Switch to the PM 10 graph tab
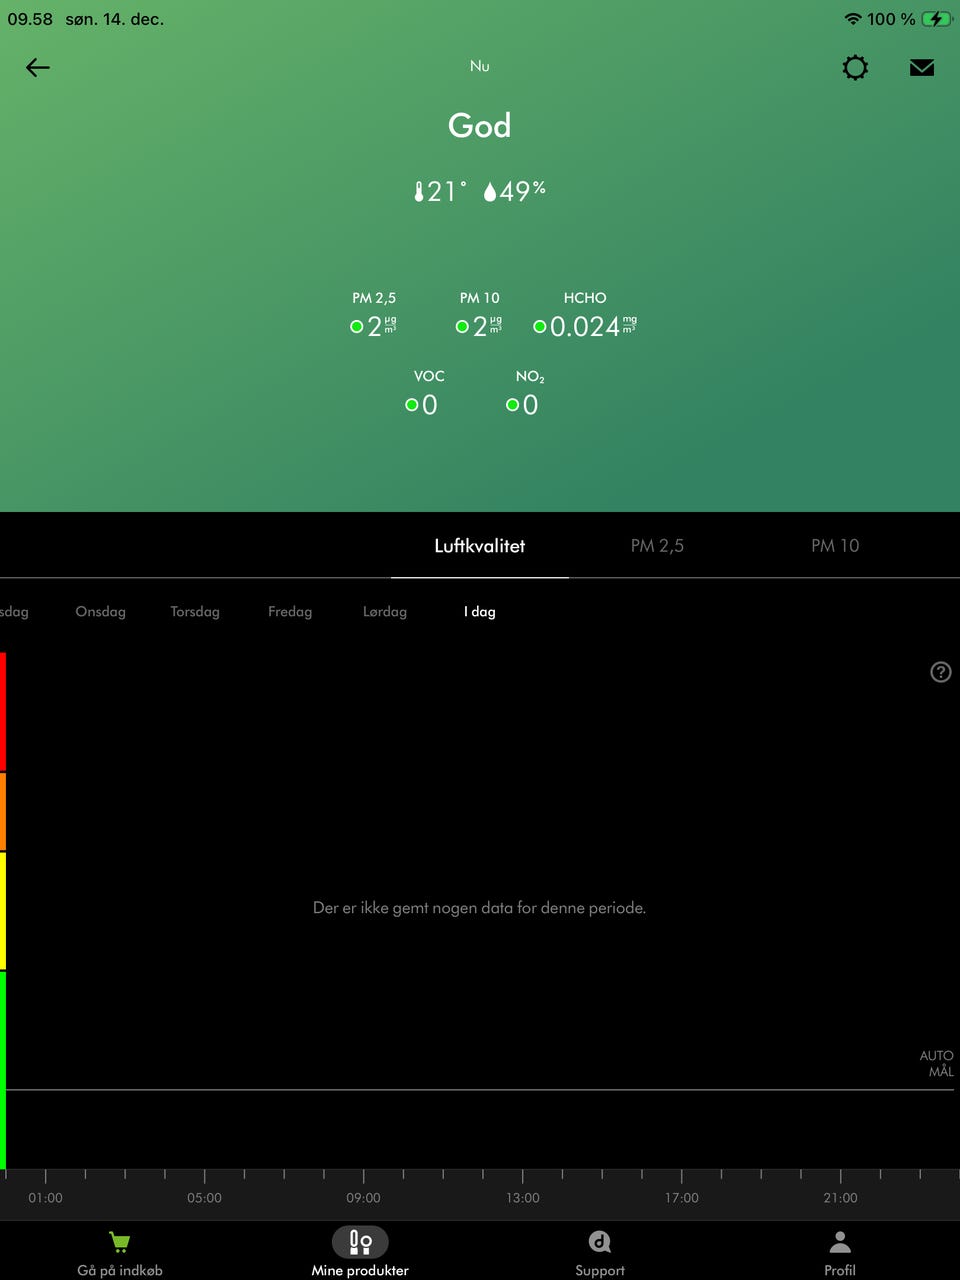Image resolution: width=960 pixels, height=1280 pixels. (x=835, y=546)
